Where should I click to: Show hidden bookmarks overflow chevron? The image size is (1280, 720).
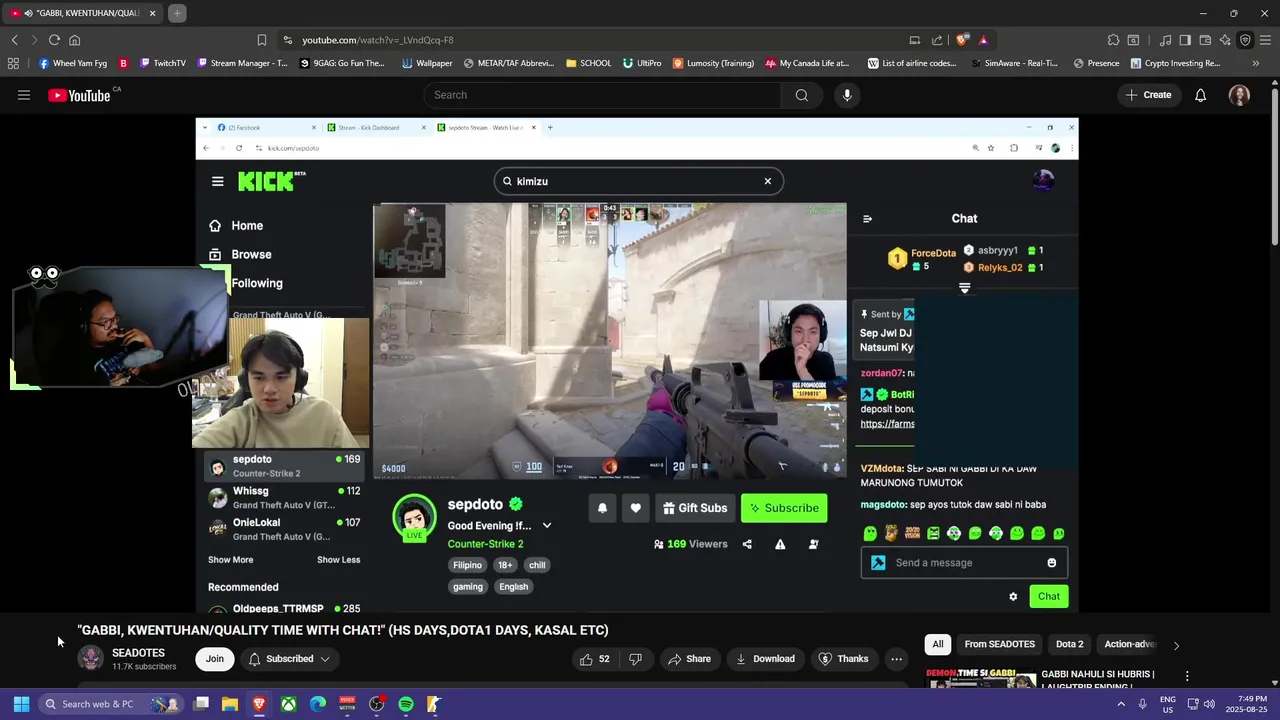(x=1255, y=63)
